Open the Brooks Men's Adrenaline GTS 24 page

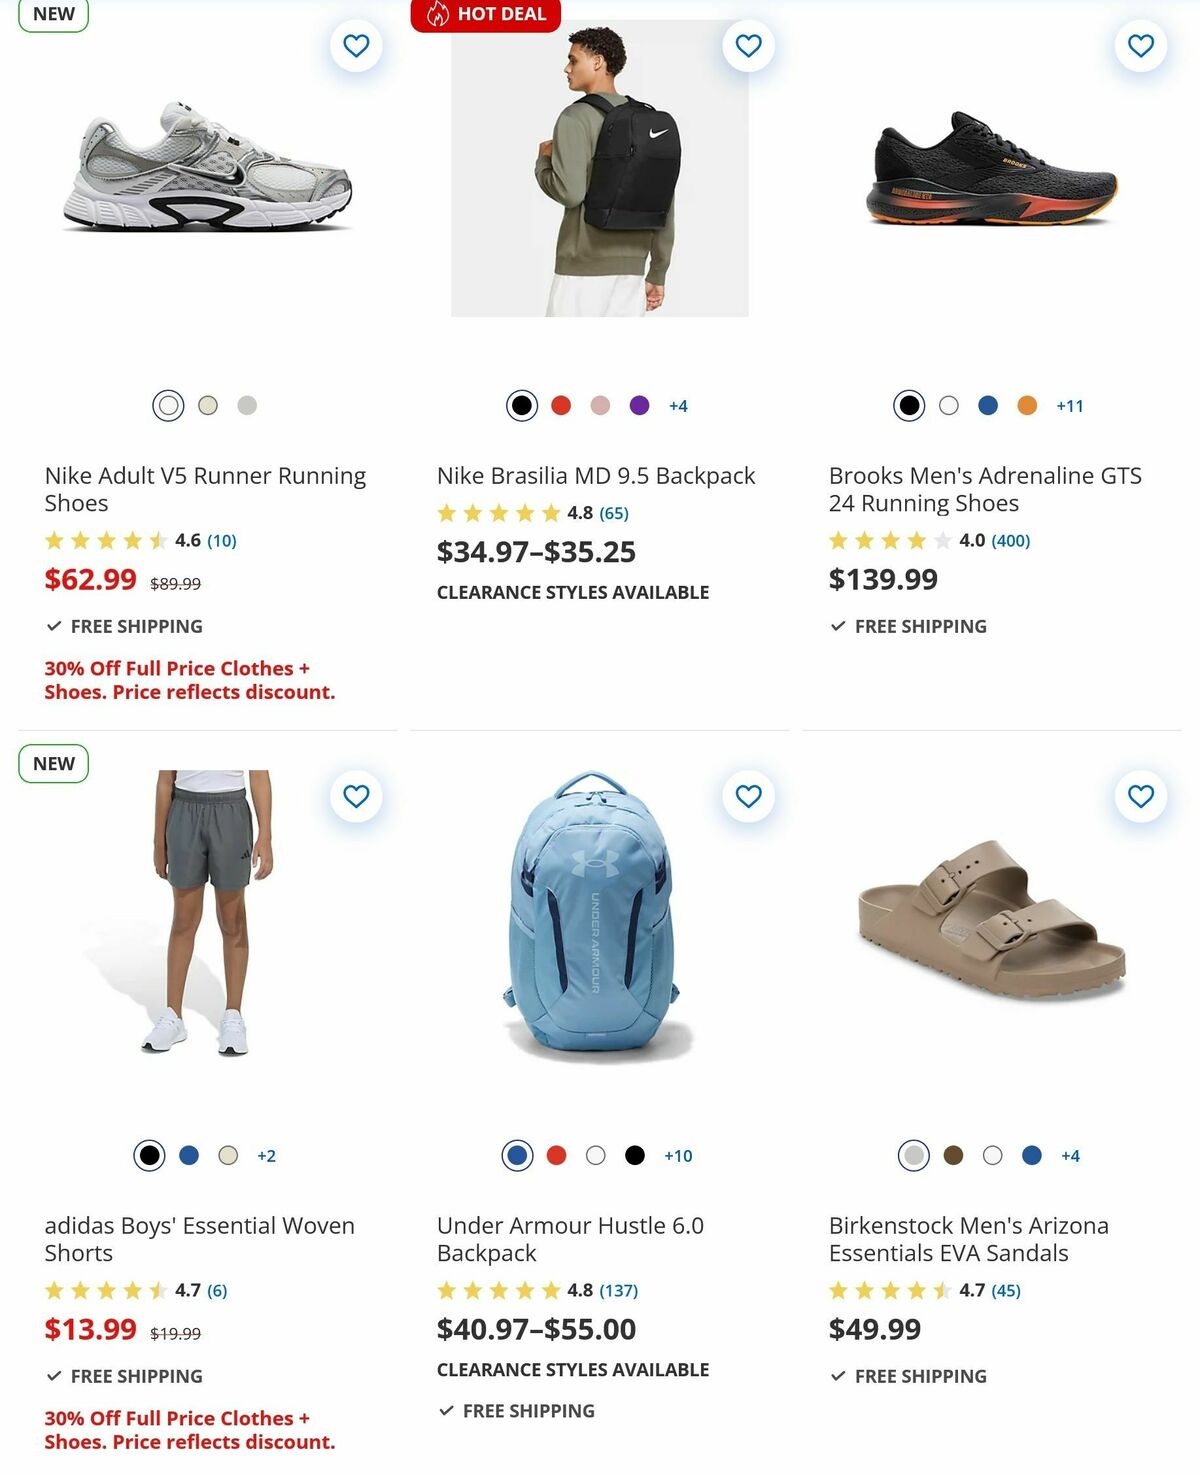coord(985,489)
